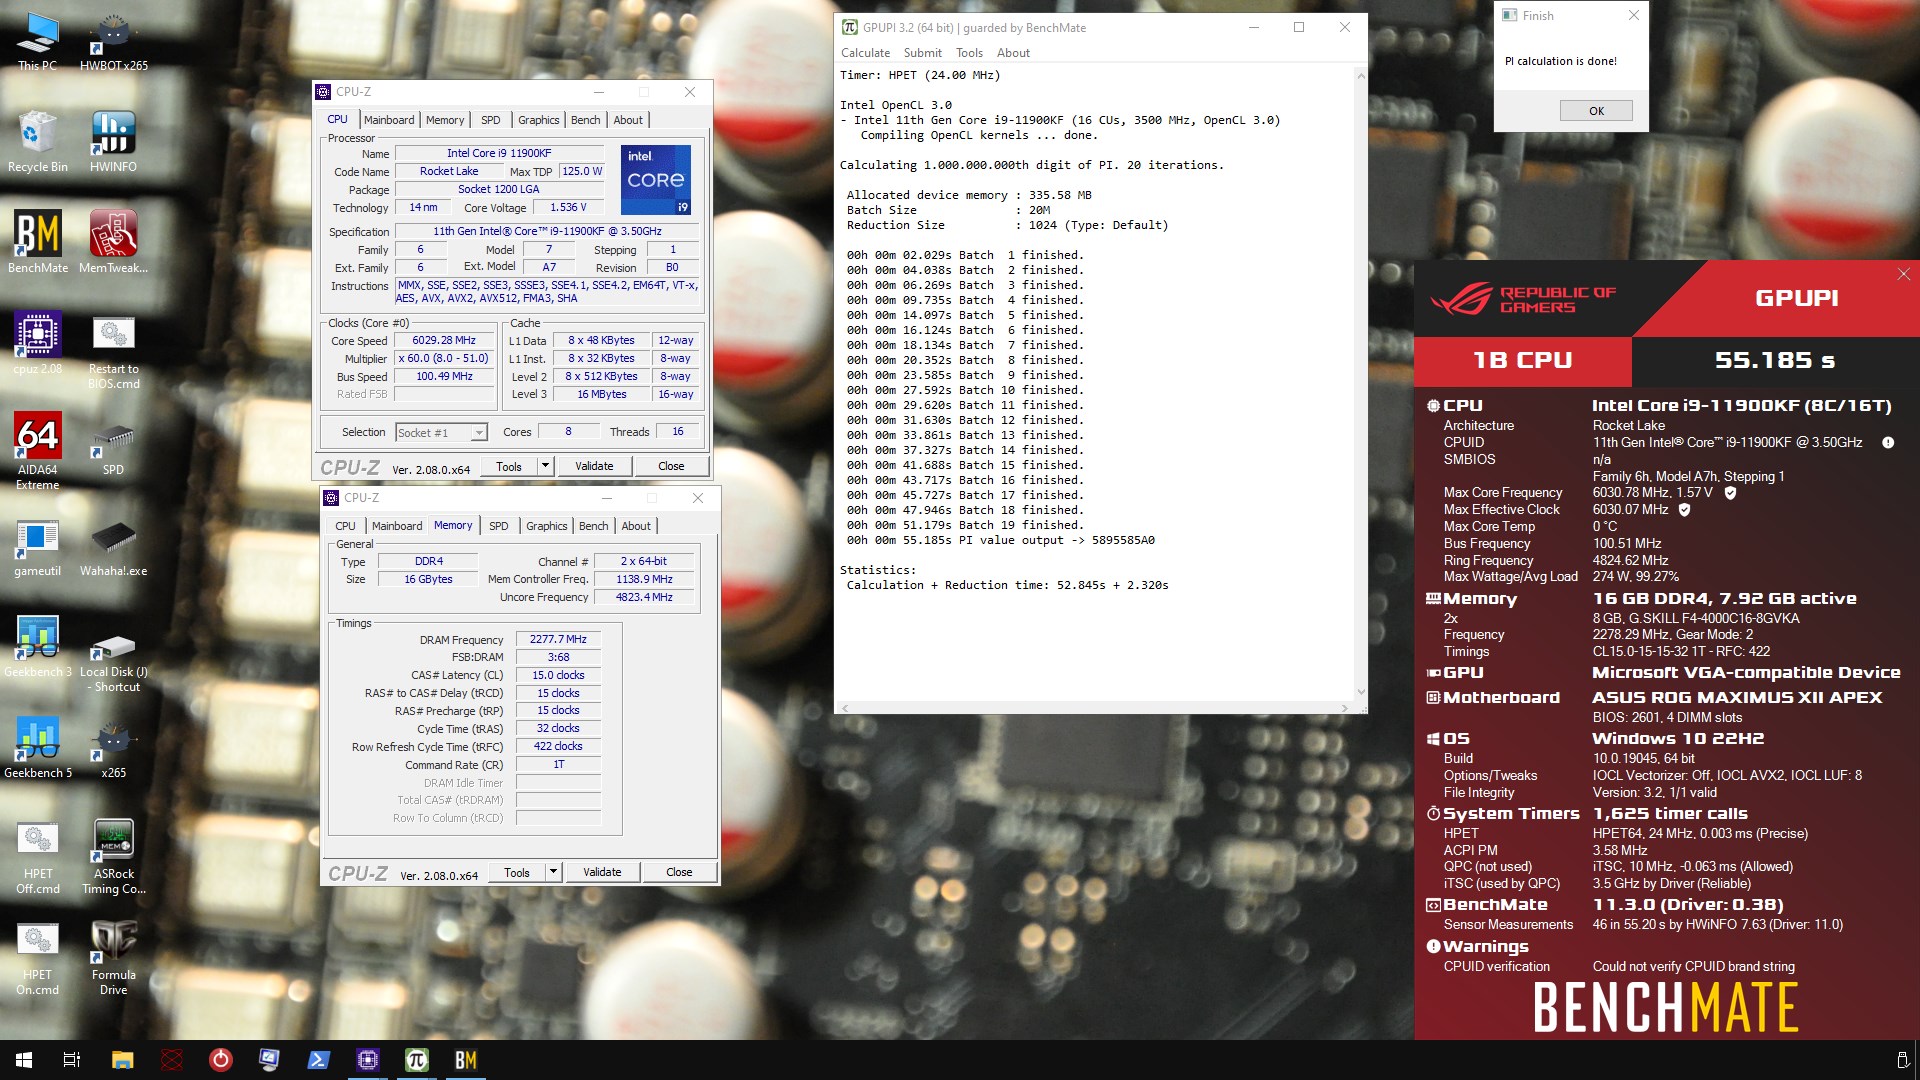Open ASRock Timing Configurator icon
The image size is (1920, 1080).
pos(113,857)
